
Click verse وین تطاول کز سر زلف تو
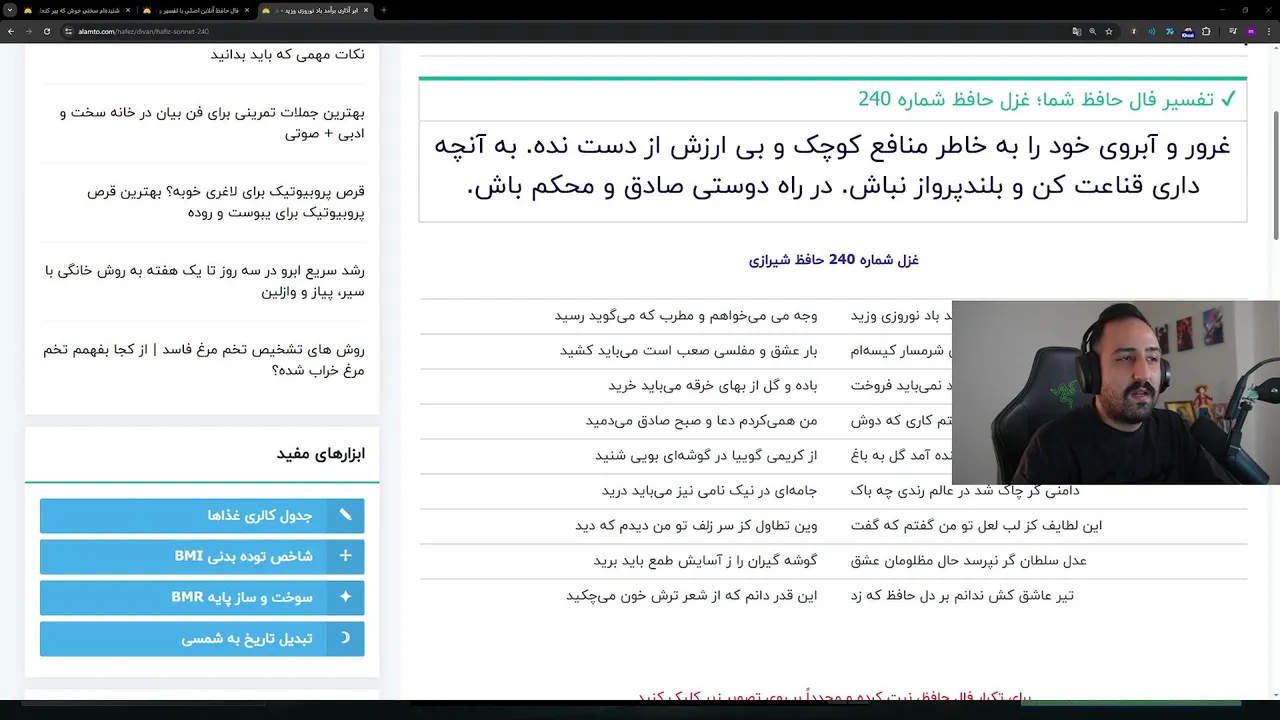(696, 526)
